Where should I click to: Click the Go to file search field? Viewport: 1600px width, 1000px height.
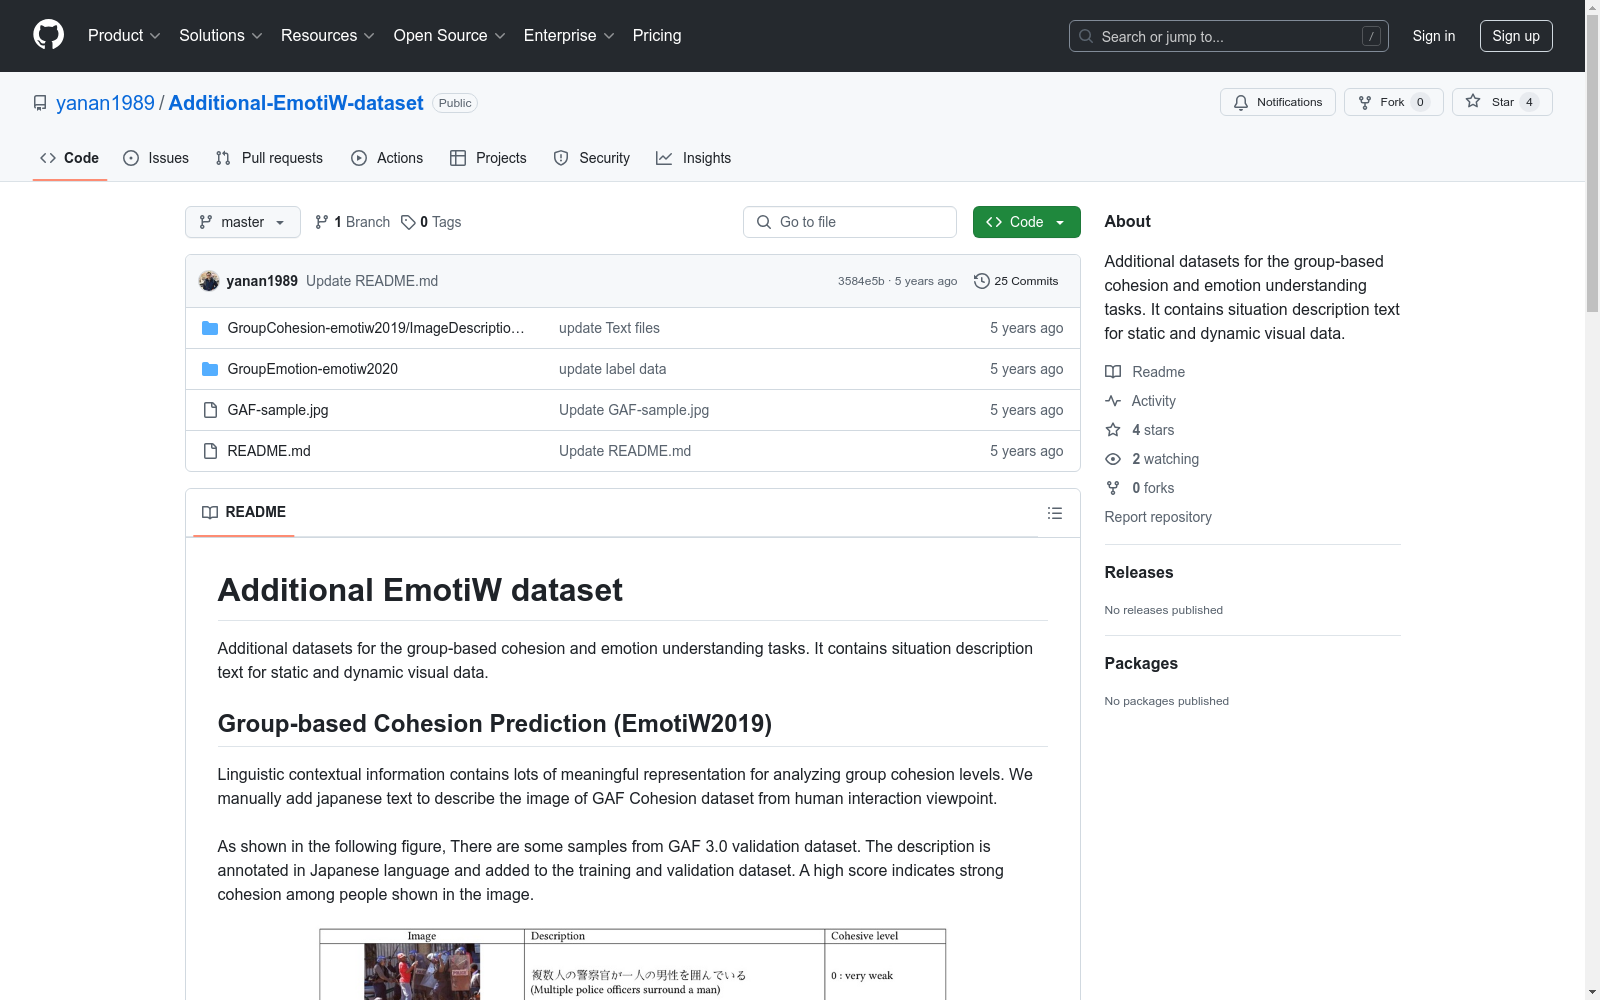tap(850, 222)
